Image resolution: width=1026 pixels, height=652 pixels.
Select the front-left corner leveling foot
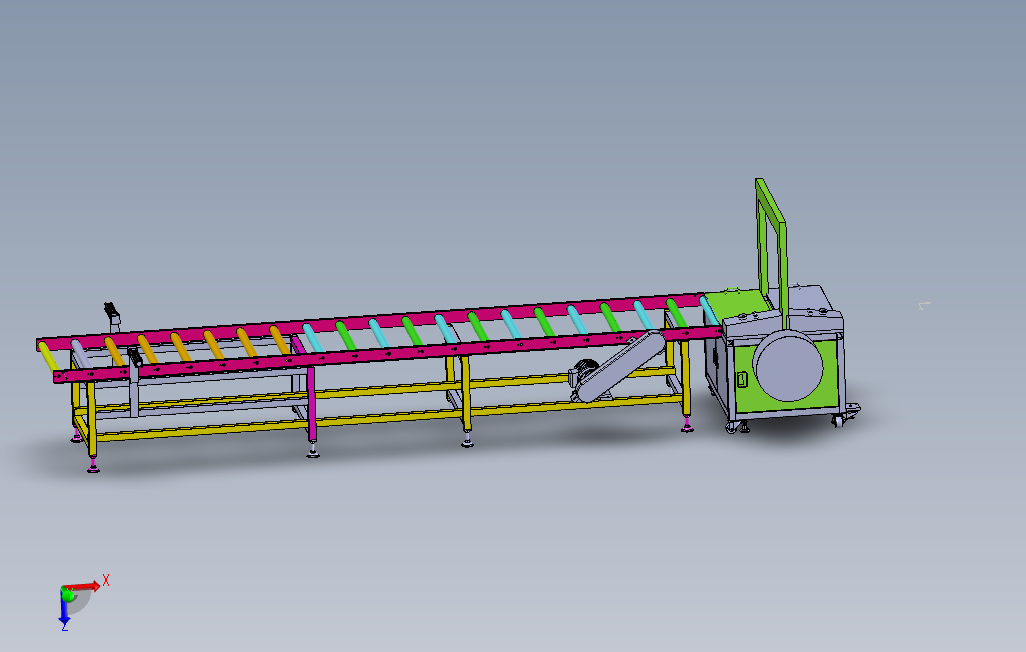click(93, 465)
